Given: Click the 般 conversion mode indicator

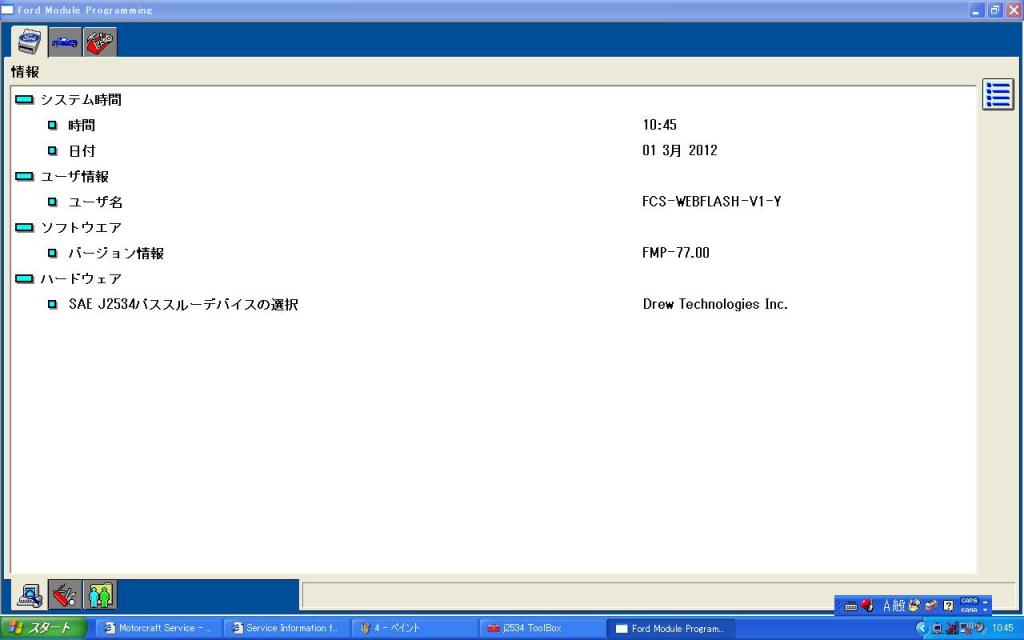Looking at the screenshot, I should click(x=899, y=605).
